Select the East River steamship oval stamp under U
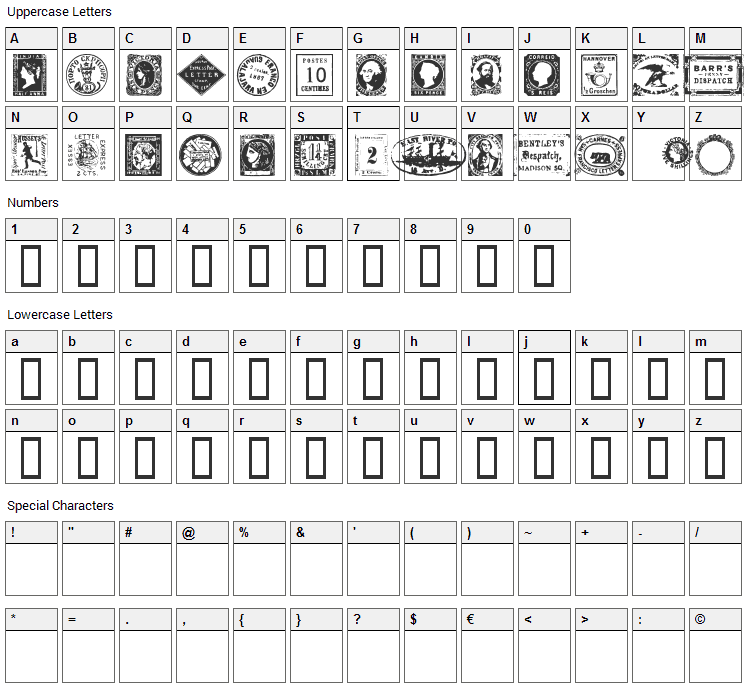Screen dimensions: 748x690 (x=428, y=155)
